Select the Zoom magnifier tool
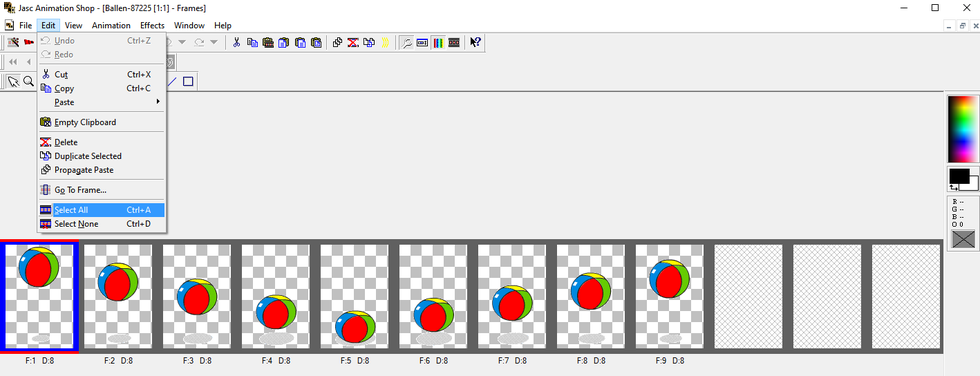The height and width of the screenshot is (376, 980). coord(28,81)
